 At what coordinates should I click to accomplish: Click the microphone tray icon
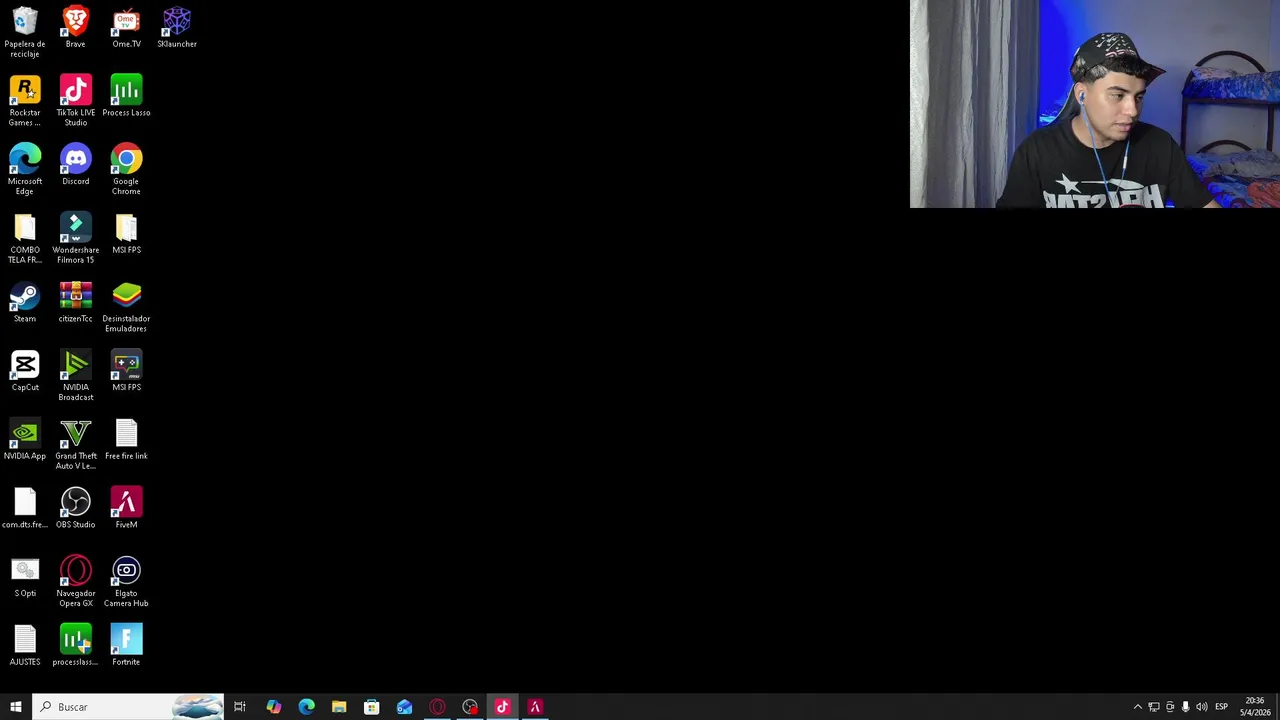tap(1185, 707)
